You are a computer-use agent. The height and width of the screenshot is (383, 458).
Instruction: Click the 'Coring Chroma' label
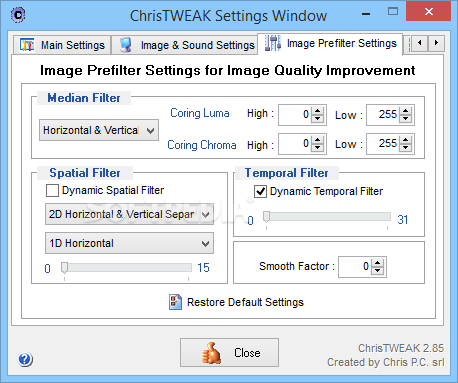(x=202, y=145)
